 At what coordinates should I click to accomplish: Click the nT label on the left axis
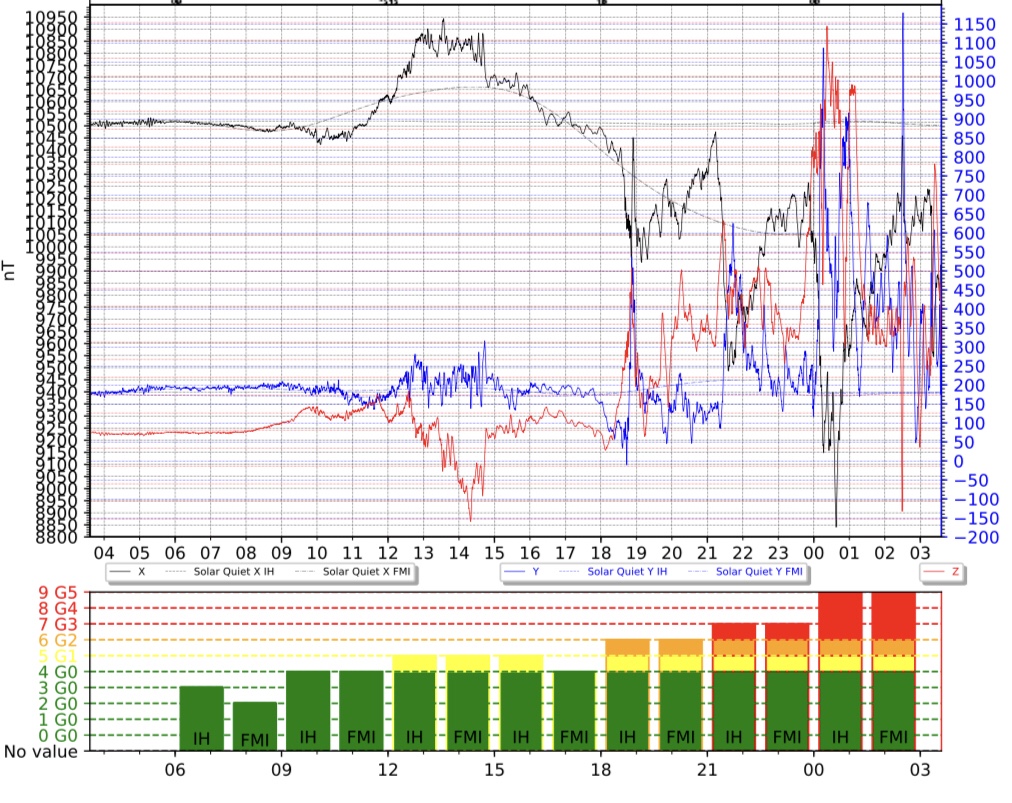[x=9, y=268]
